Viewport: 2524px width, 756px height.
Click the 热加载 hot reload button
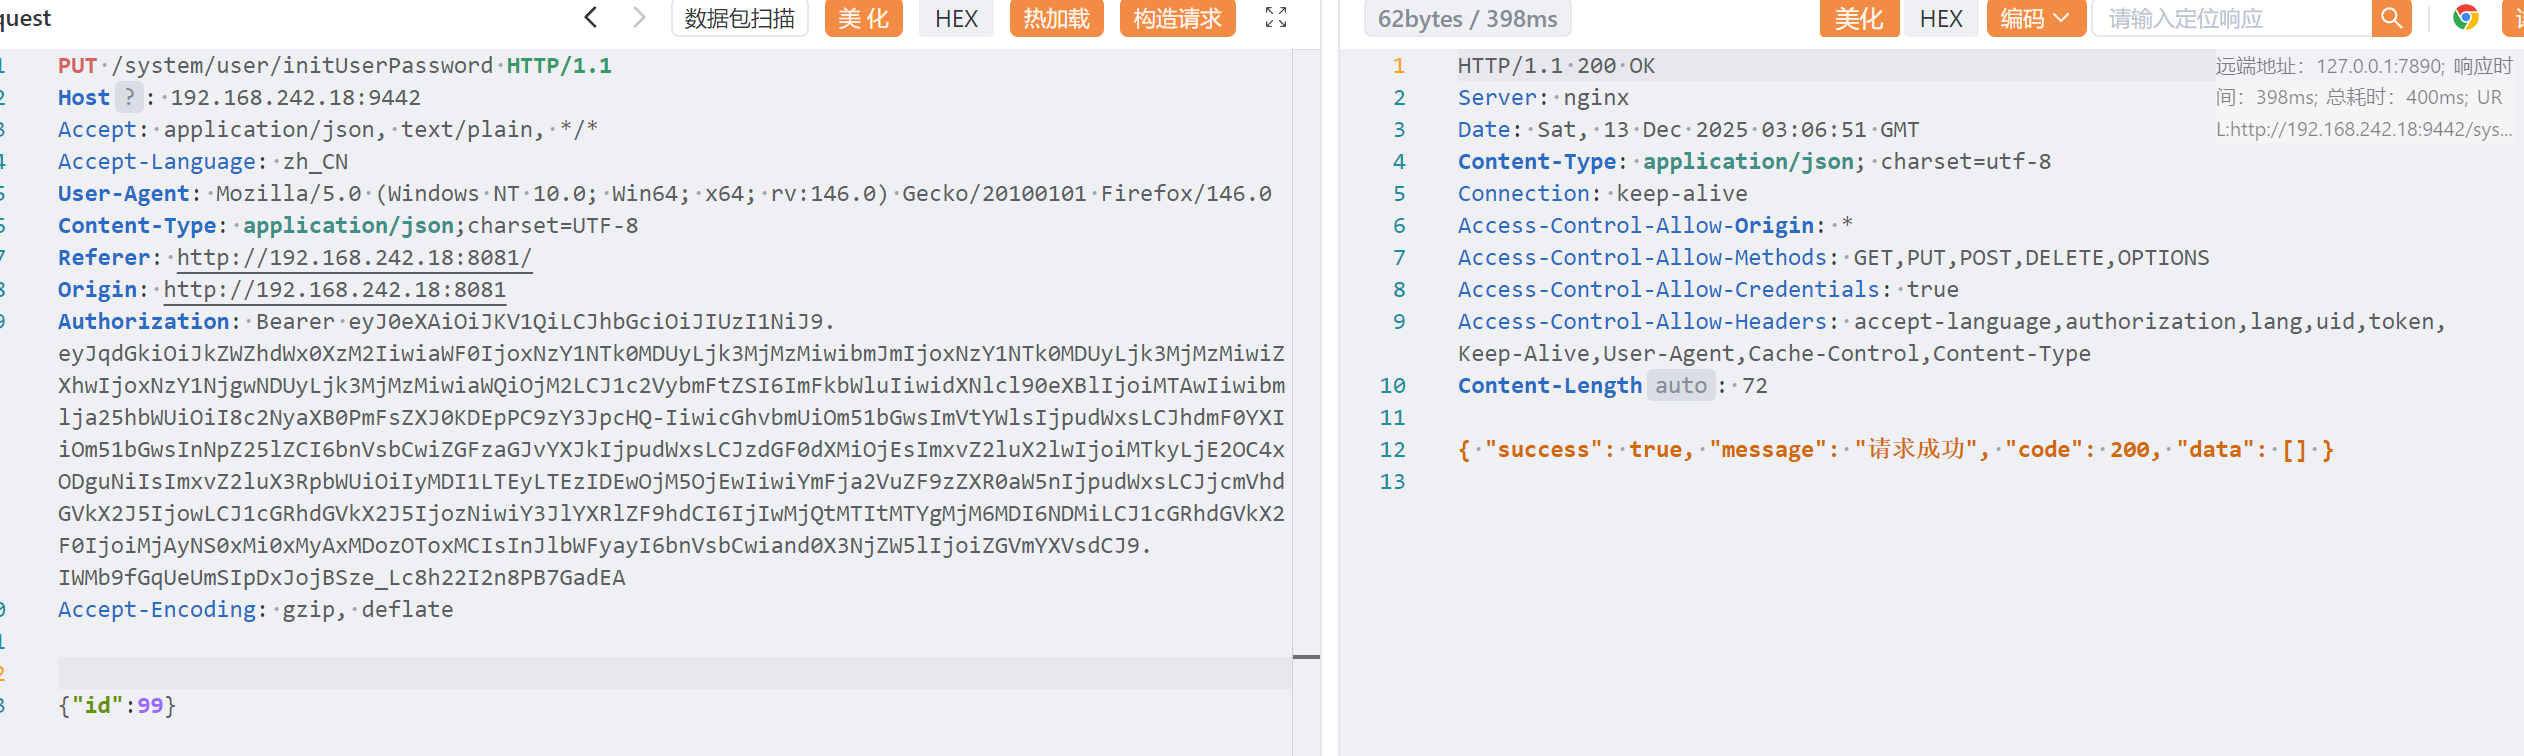(x=1056, y=18)
